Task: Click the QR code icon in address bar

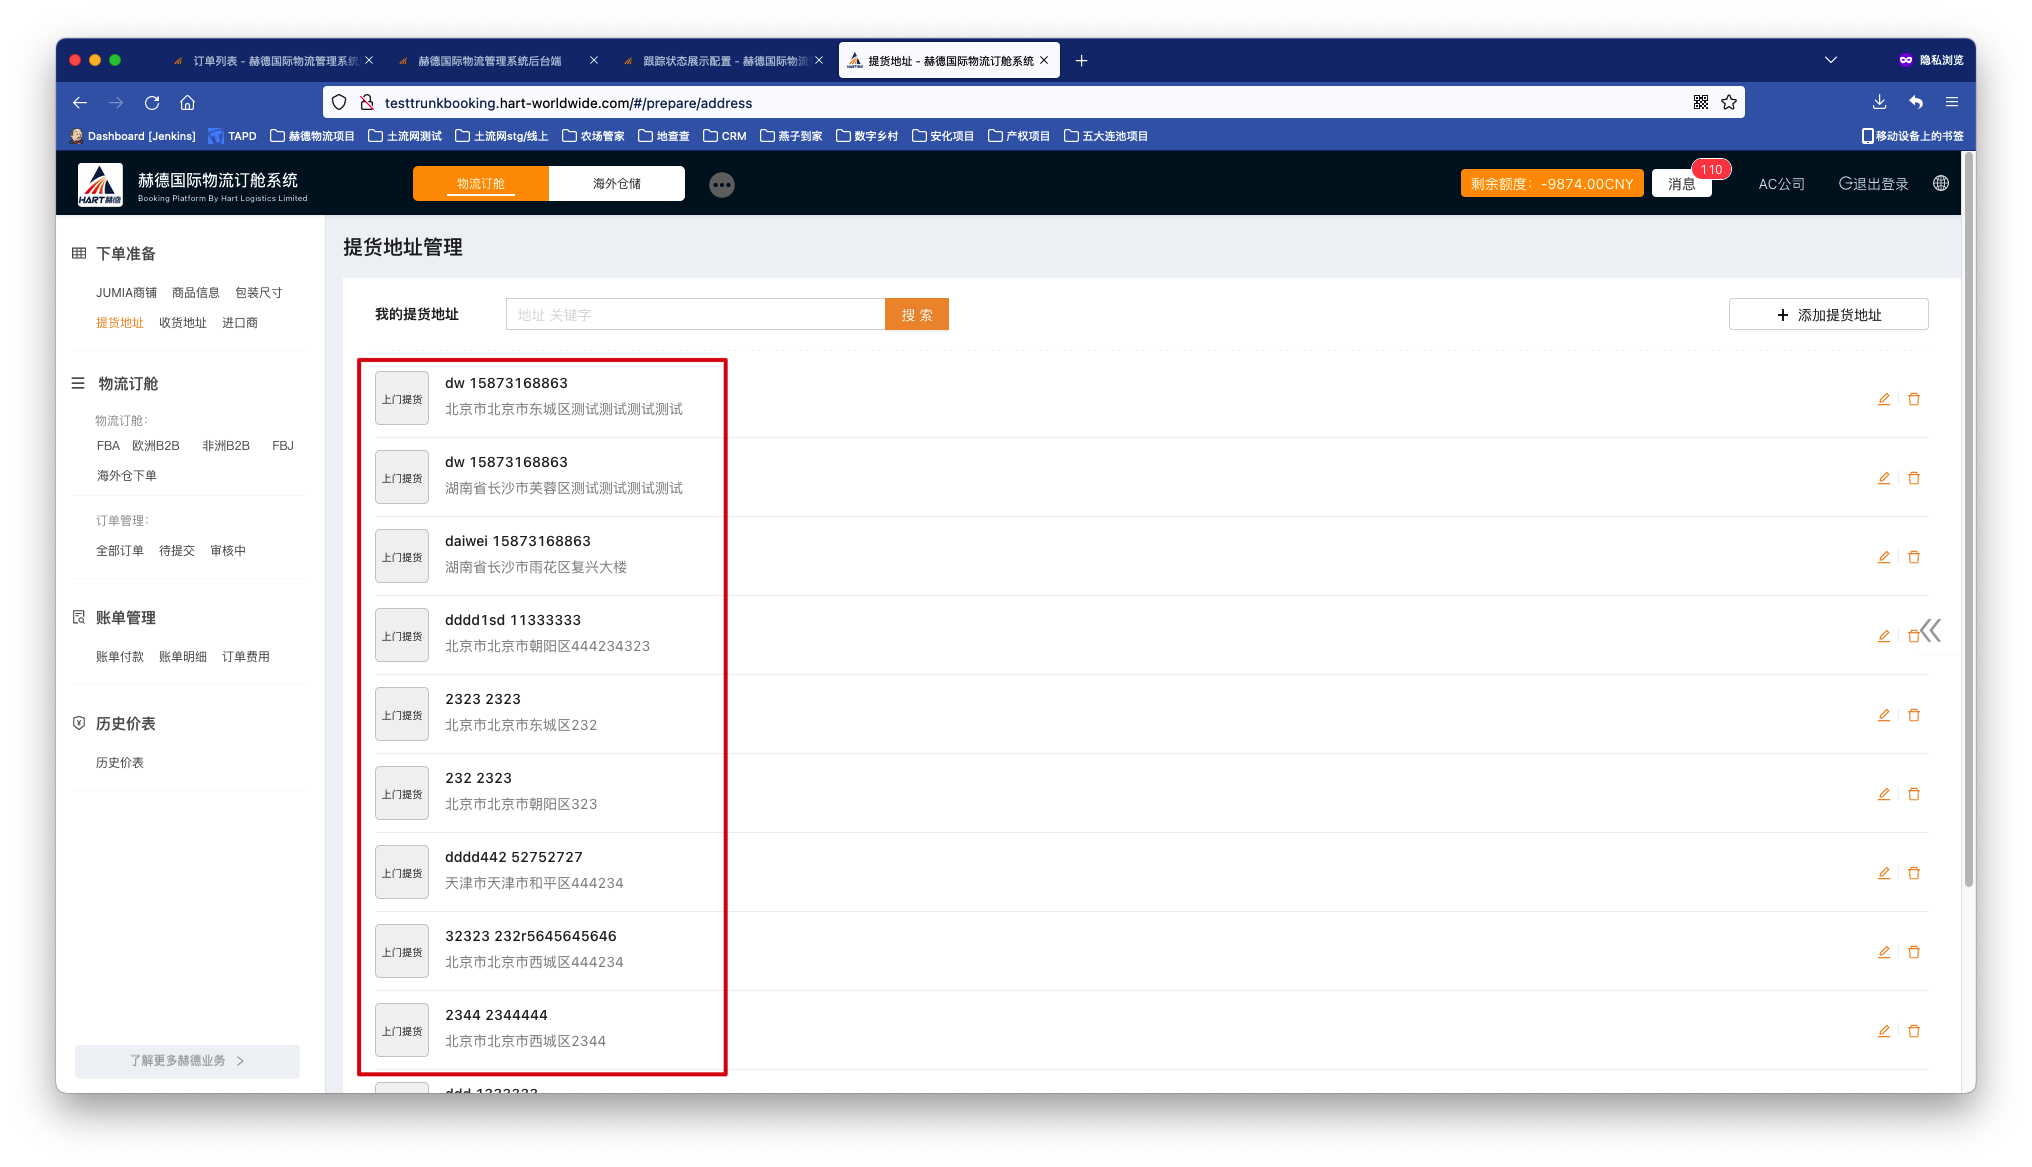Action: pyautogui.click(x=1701, y=102)
